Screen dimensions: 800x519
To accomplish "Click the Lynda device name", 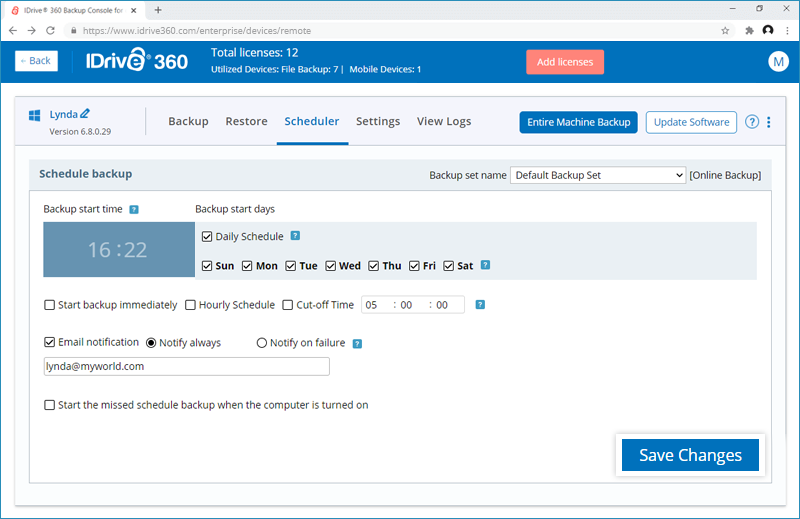I will click(63, 114).
